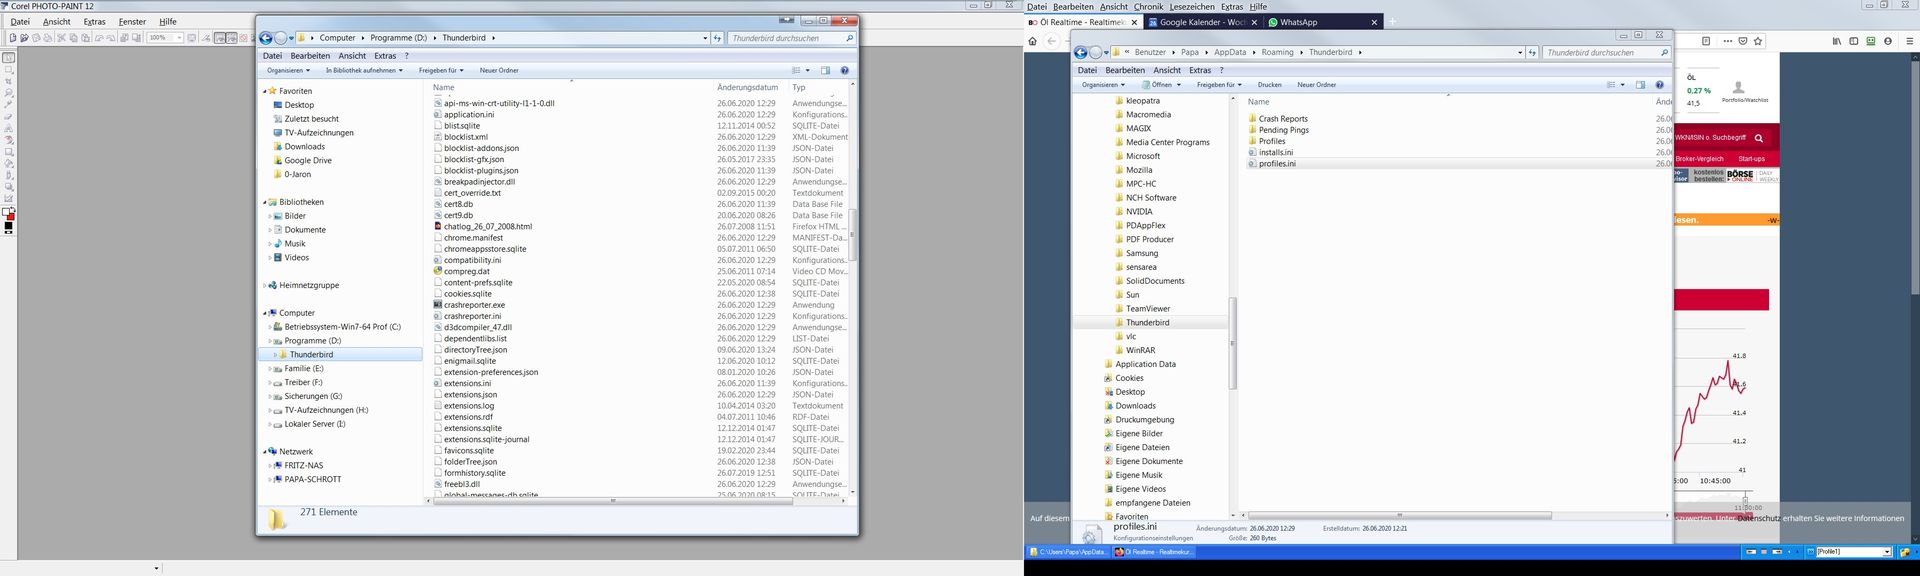Refresh the Programme (D:) Thunderbird folder view
Image resolution: width=1920 pixels, height=576 pixels.
[x=717, y=38]
